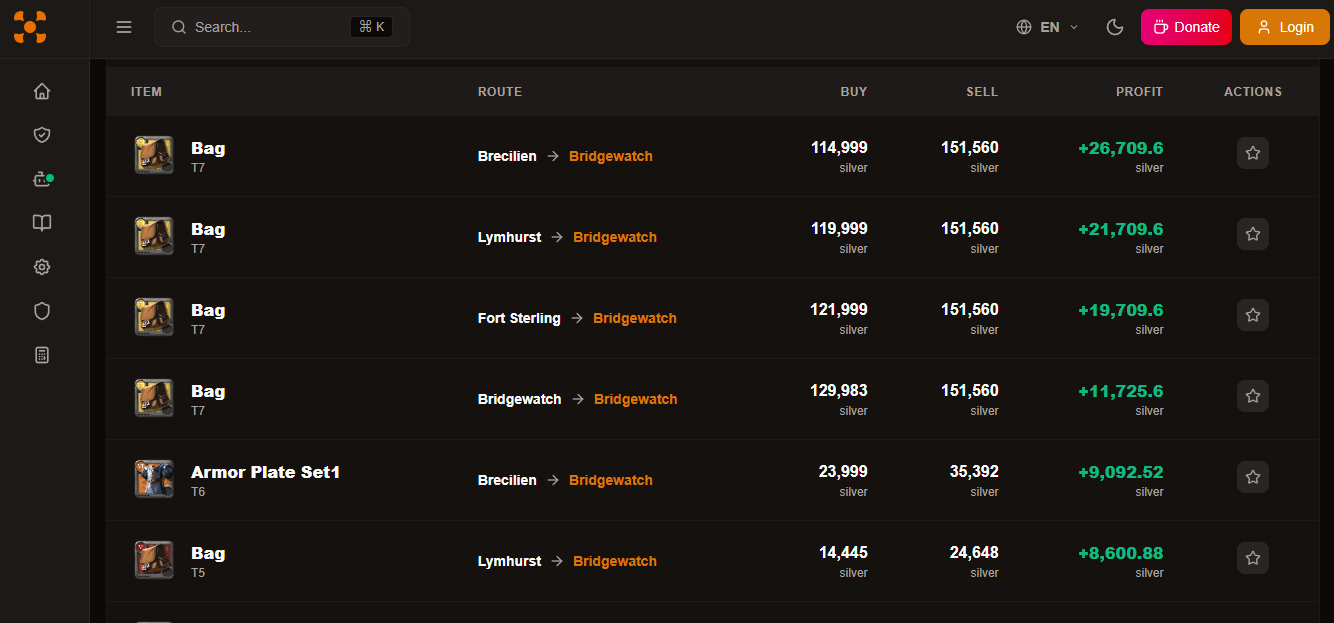The width and height of the screenshot is (1334, 623).
Task: Click Brecilien origin in Armor Plate row
Action: click(x=507, y=480)
